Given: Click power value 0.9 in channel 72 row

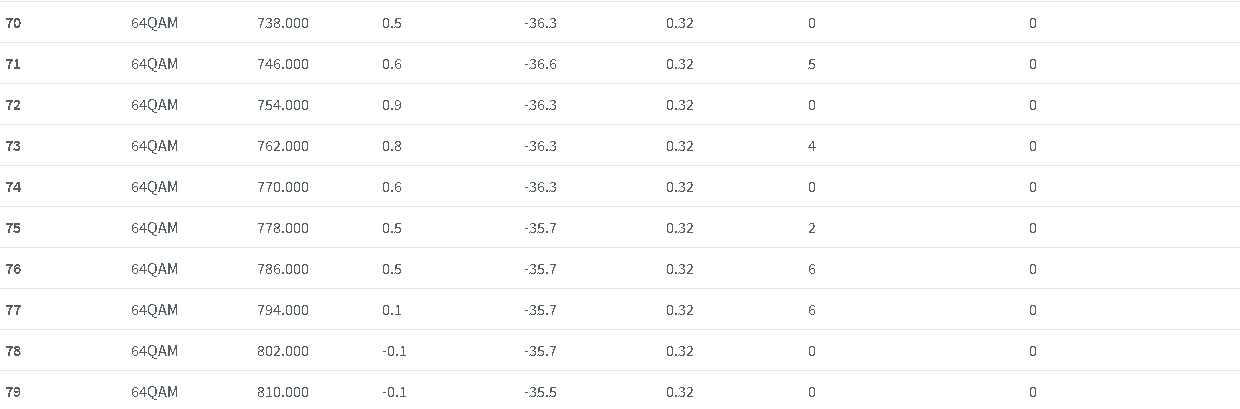Looking at the screenshot, I should pos(392,105).
